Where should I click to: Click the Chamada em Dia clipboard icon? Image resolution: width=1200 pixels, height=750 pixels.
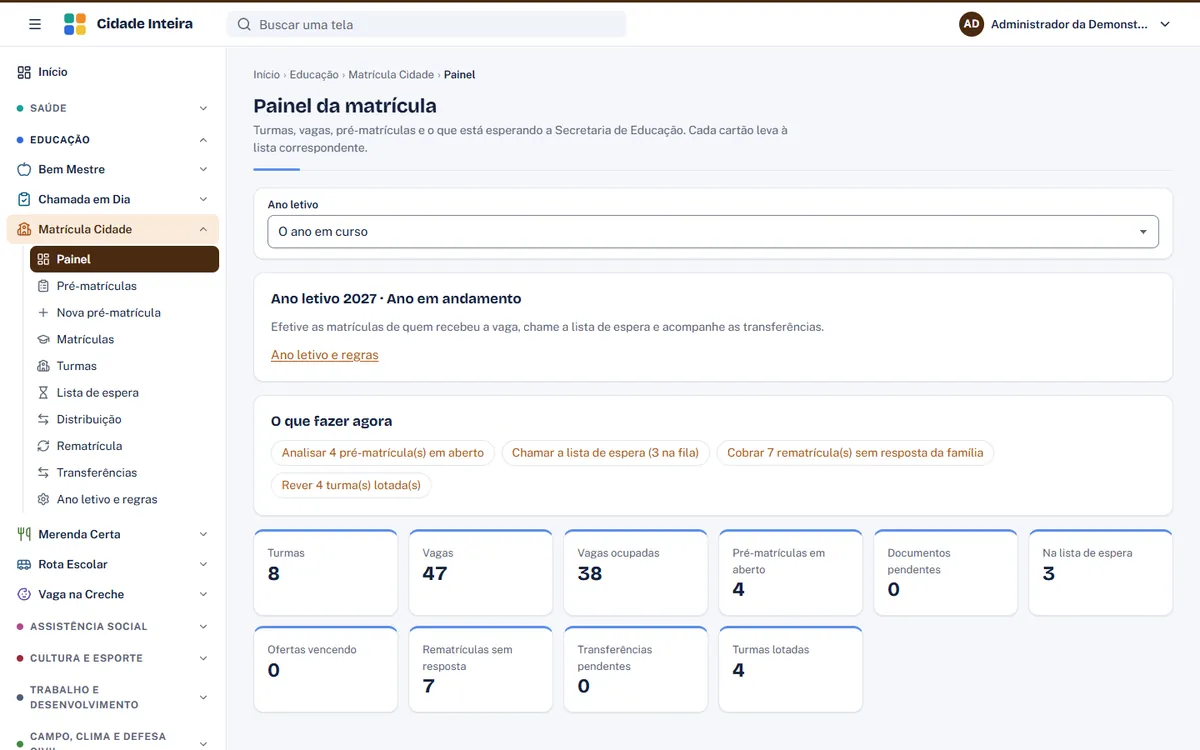[24, 200]
